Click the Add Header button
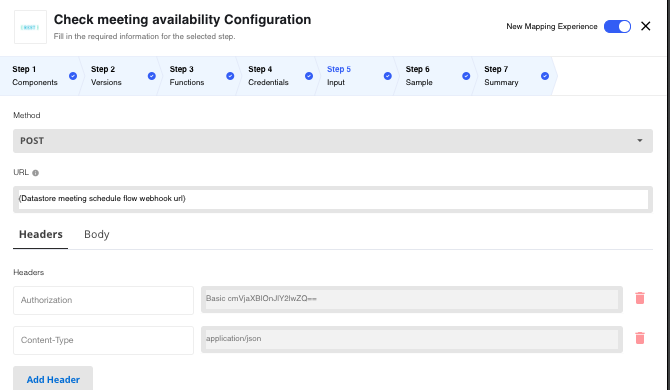The image size is (670, 390). (53, 379)
